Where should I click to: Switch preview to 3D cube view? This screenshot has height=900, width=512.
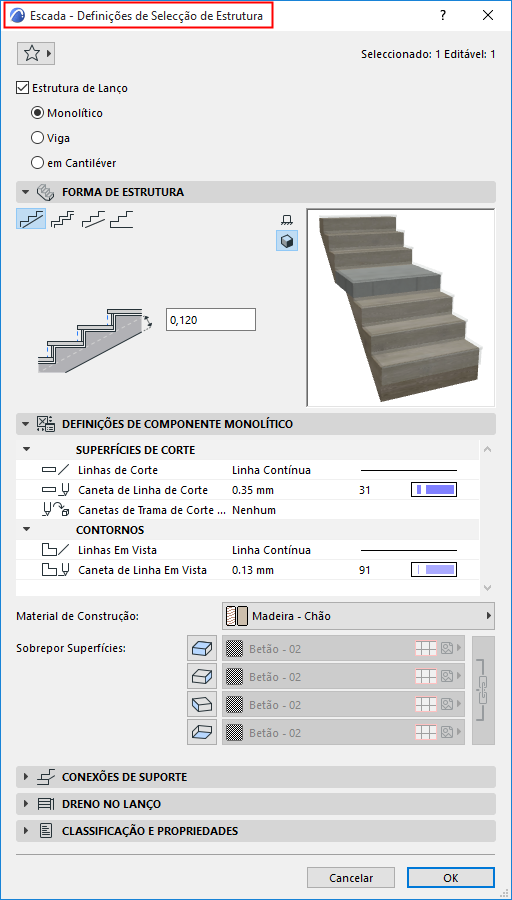(x=286, y=242)
